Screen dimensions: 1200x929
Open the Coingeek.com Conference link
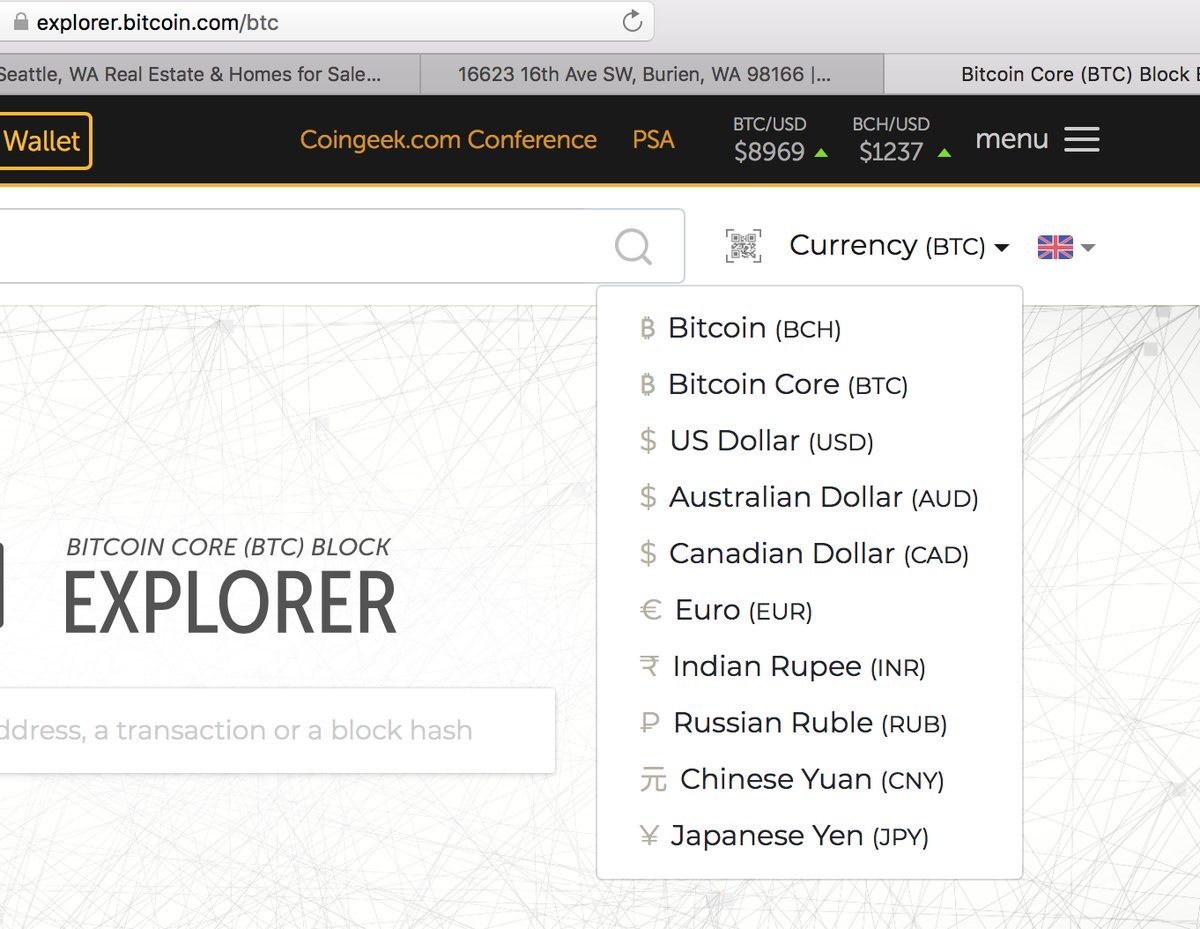pos(448,139)
